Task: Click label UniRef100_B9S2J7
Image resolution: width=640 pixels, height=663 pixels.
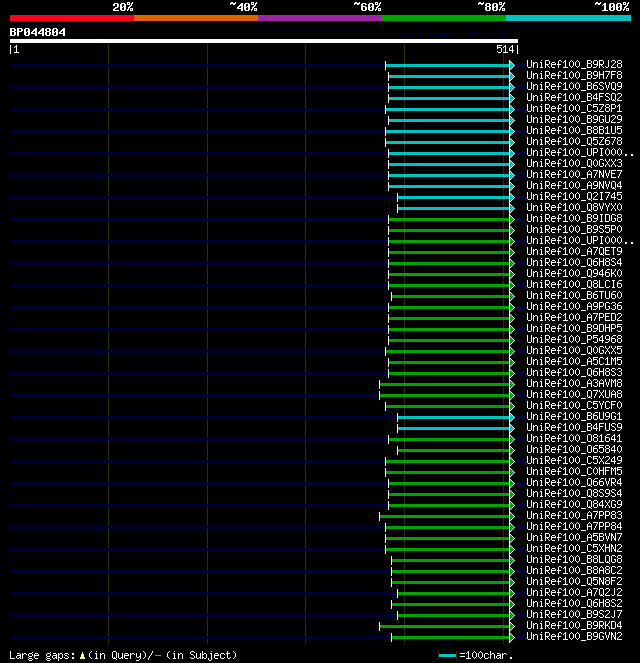Action: click(x=574, y=614)
